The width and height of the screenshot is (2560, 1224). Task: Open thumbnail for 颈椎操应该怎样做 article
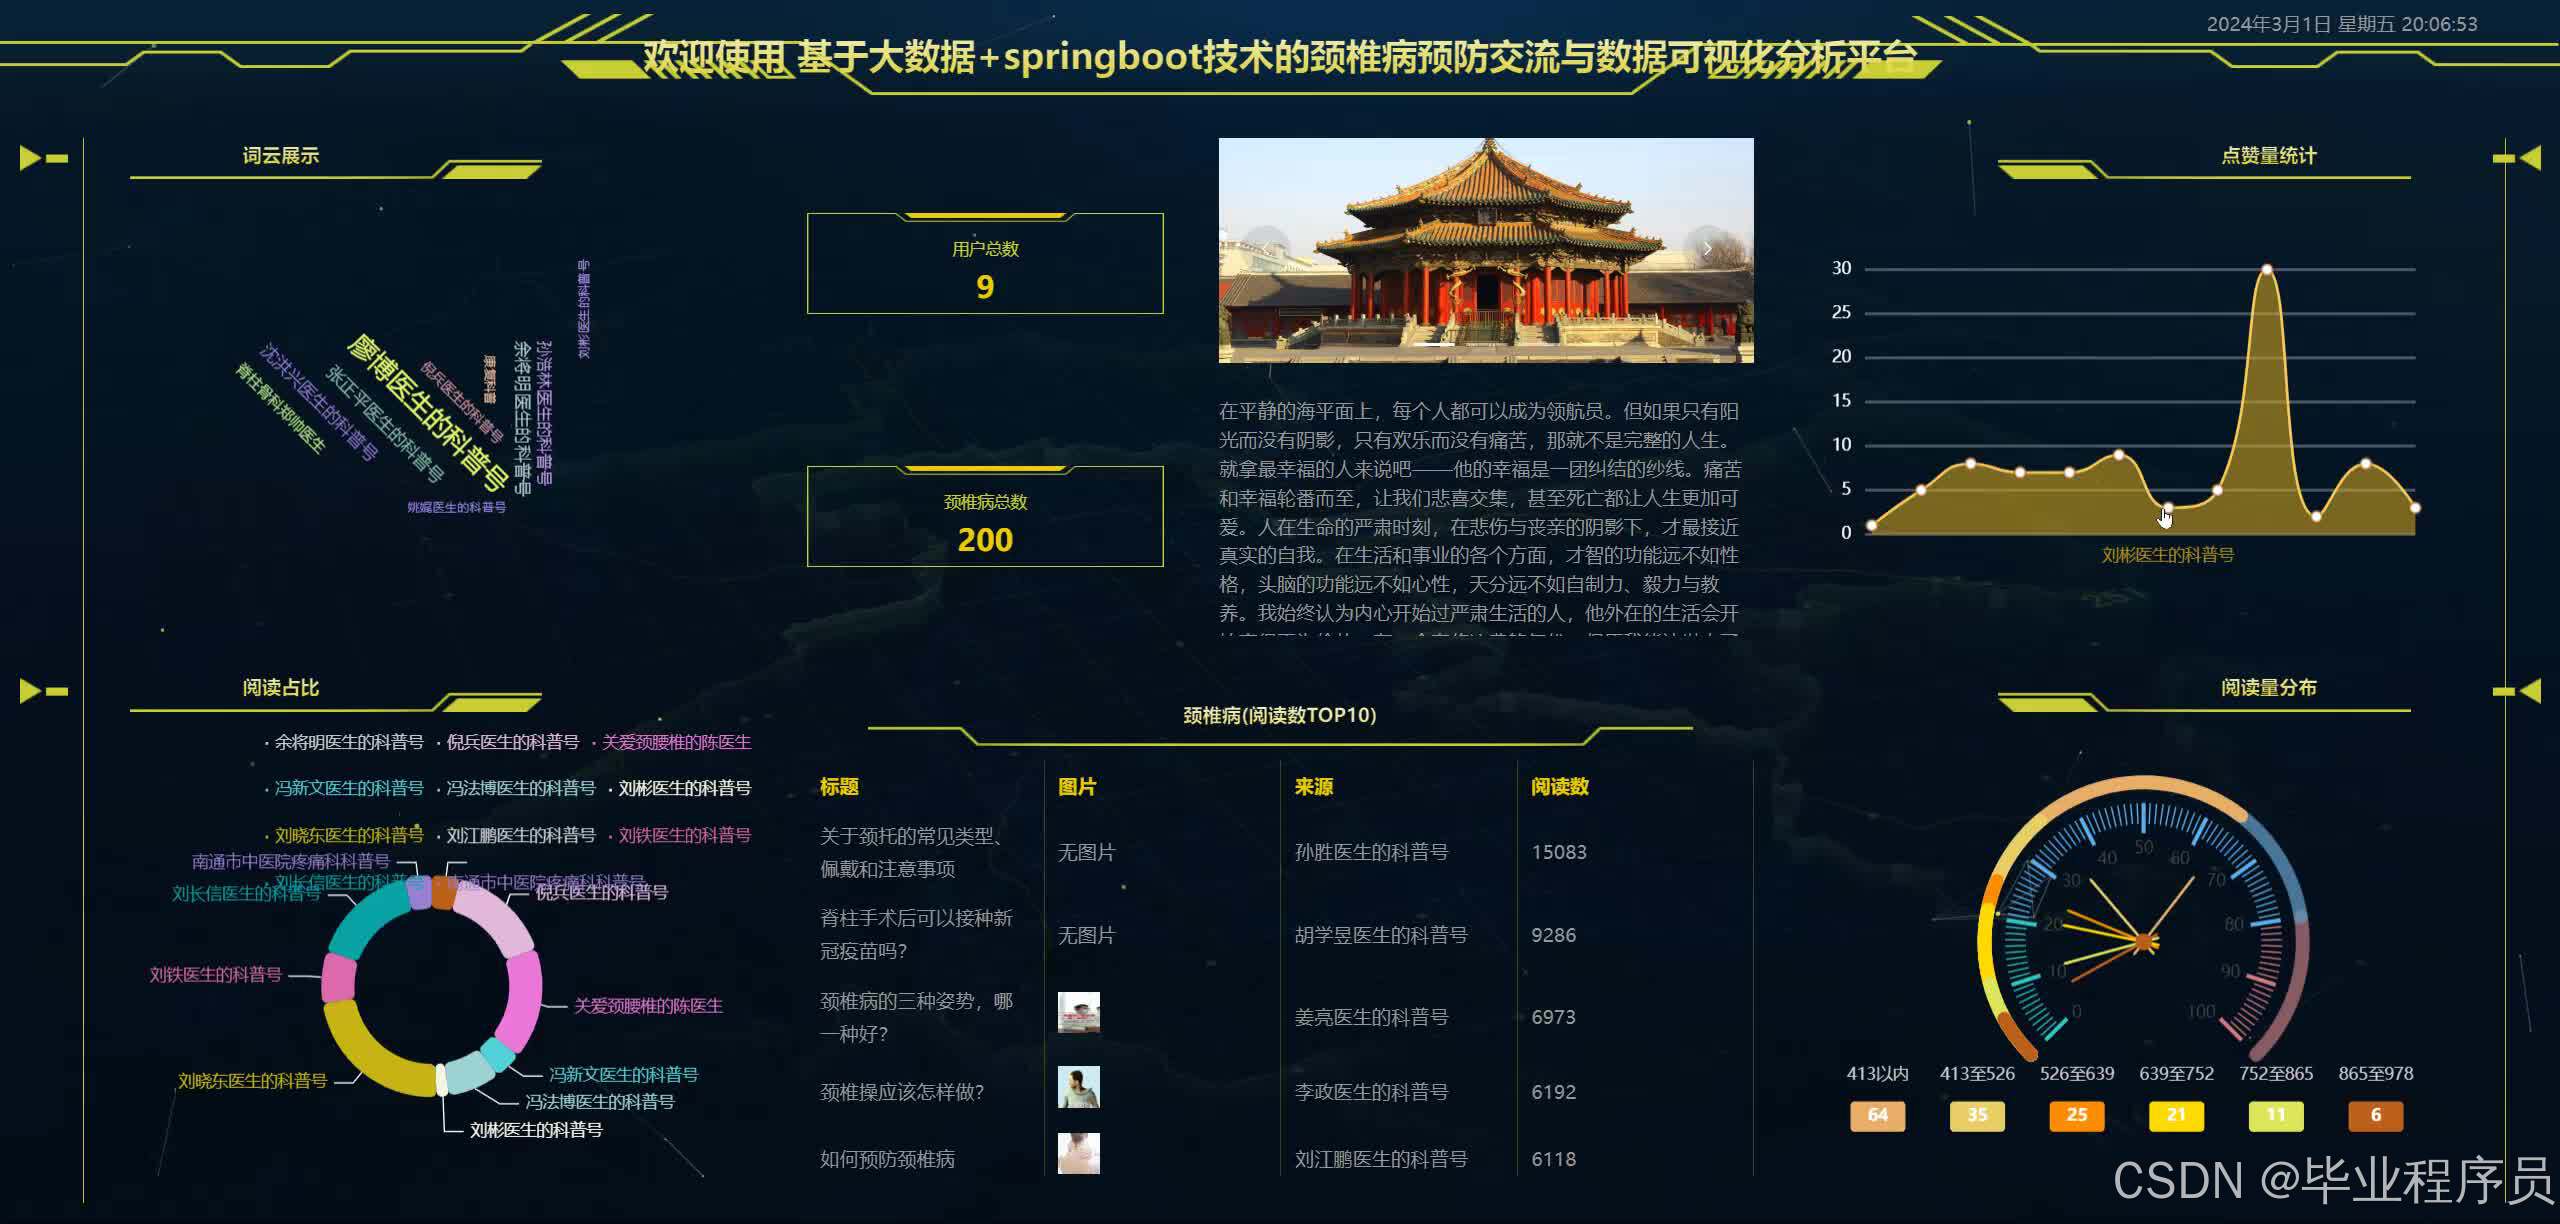pos(1078,1087)
